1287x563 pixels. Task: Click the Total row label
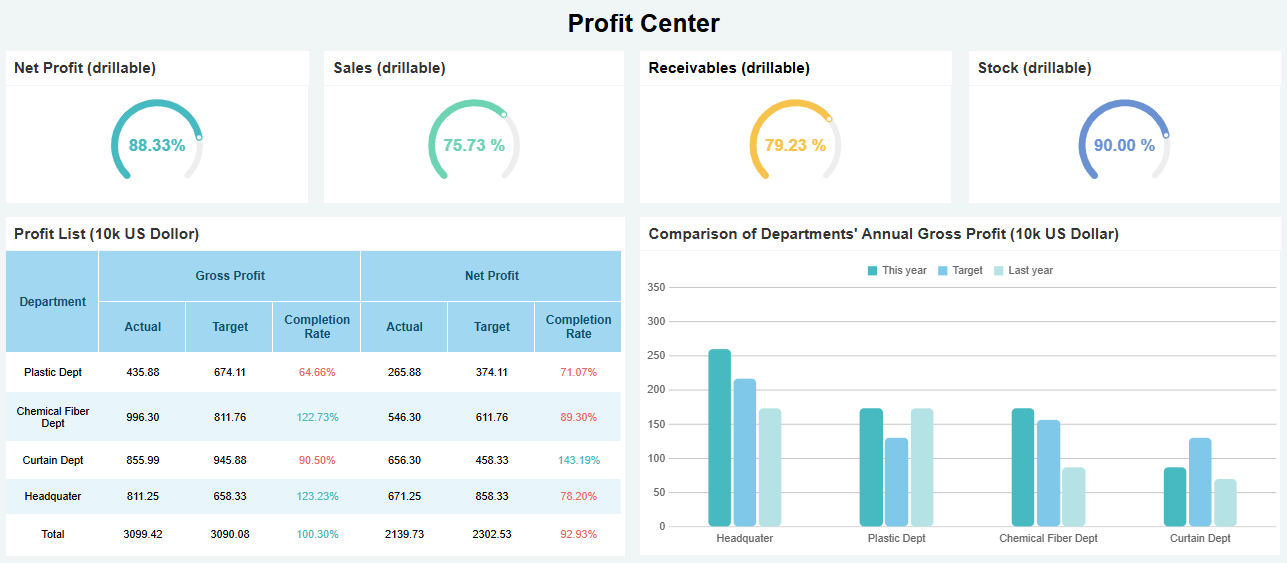click(x=53, y=534)
